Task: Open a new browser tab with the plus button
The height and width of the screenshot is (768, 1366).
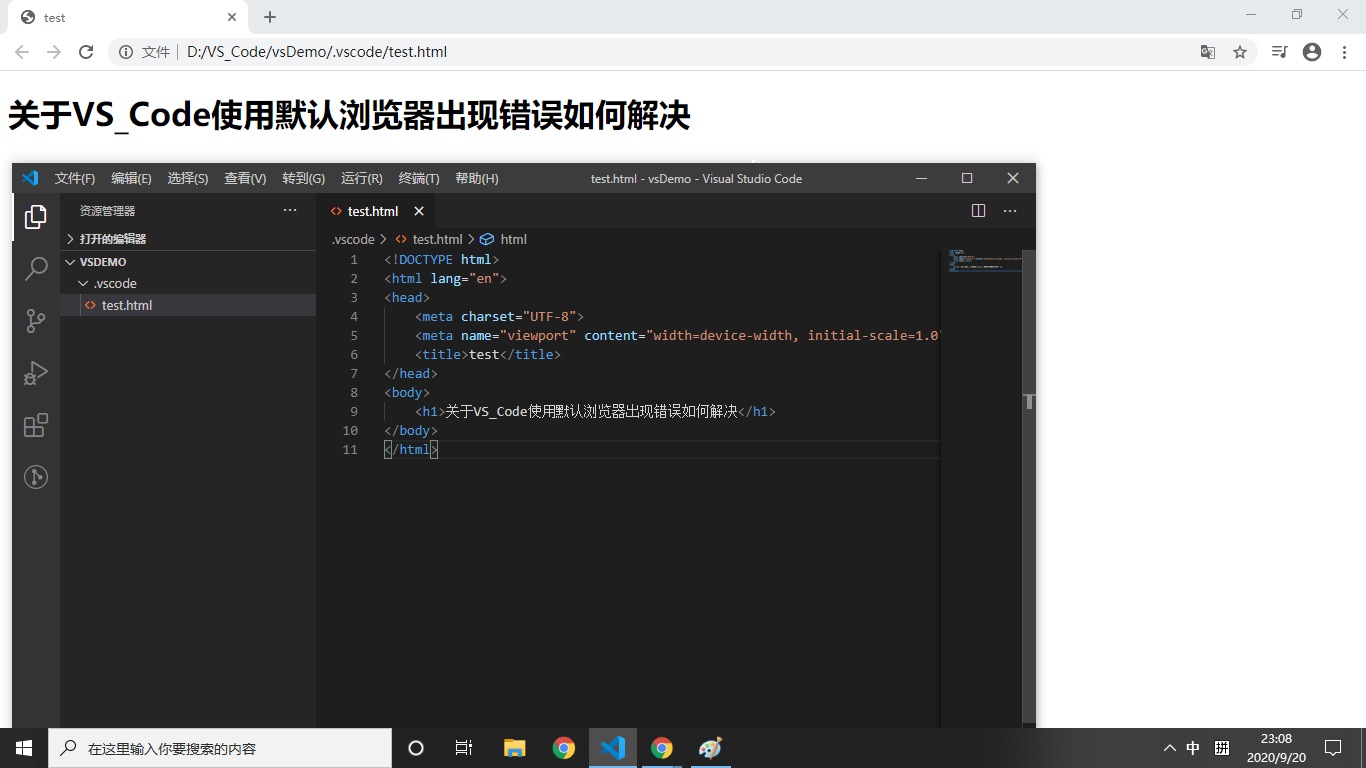Action: coord(268,16)
